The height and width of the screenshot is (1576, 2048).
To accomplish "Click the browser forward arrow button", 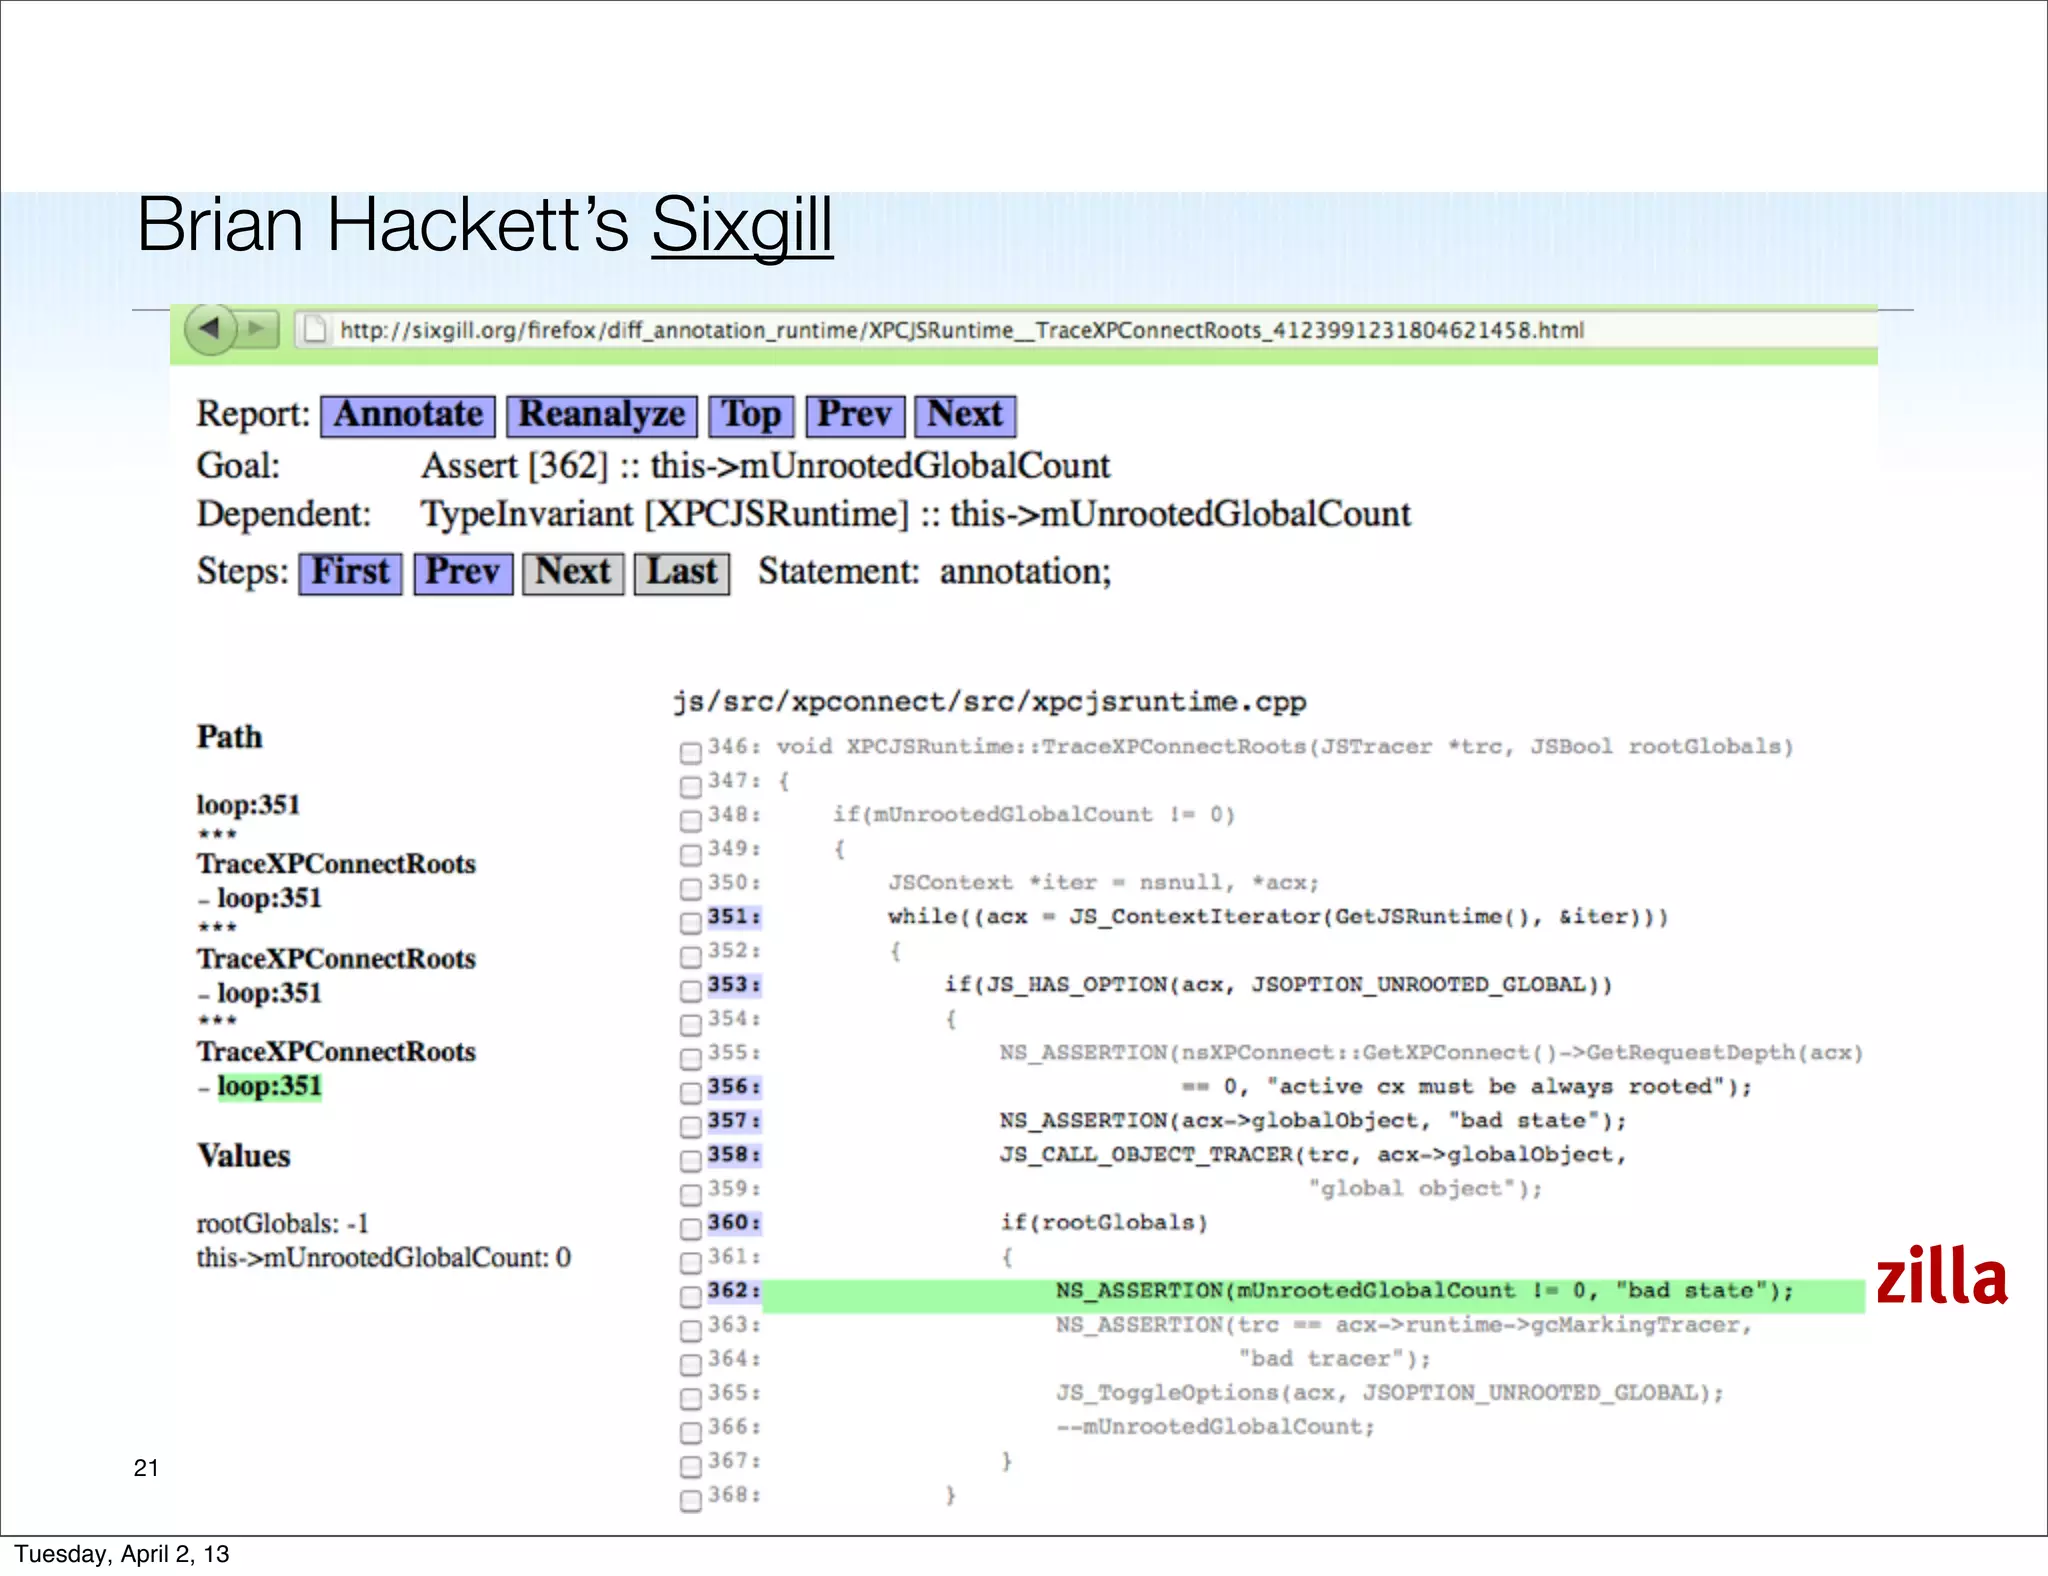I will click(257, 328).
